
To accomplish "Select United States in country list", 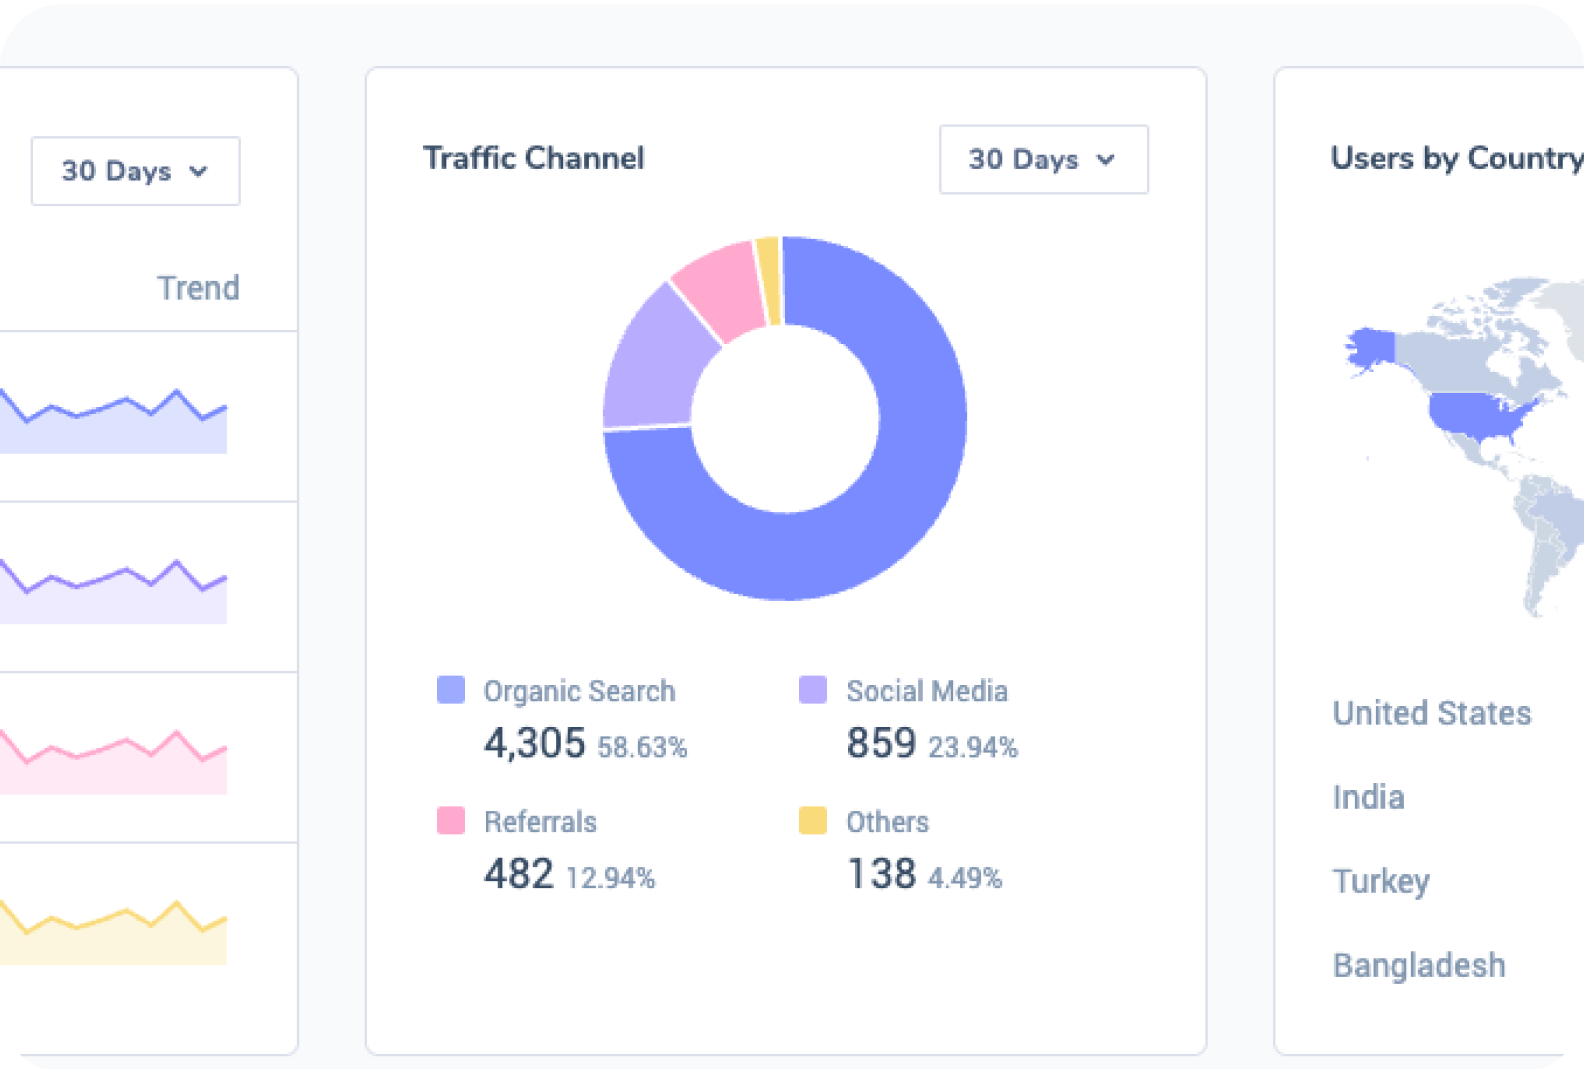I will click(1431, 713).
